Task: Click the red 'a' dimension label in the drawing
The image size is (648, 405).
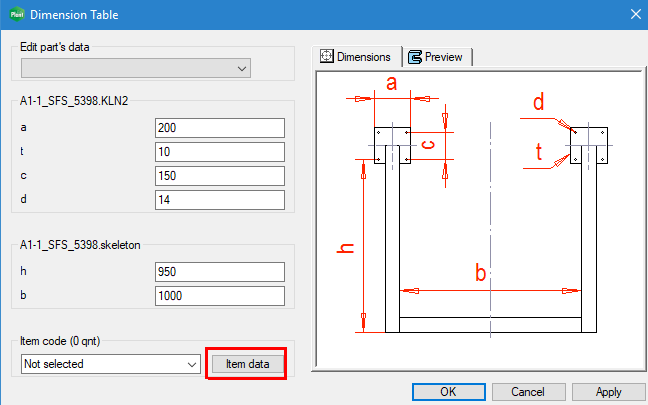Action: pos(392,84)
